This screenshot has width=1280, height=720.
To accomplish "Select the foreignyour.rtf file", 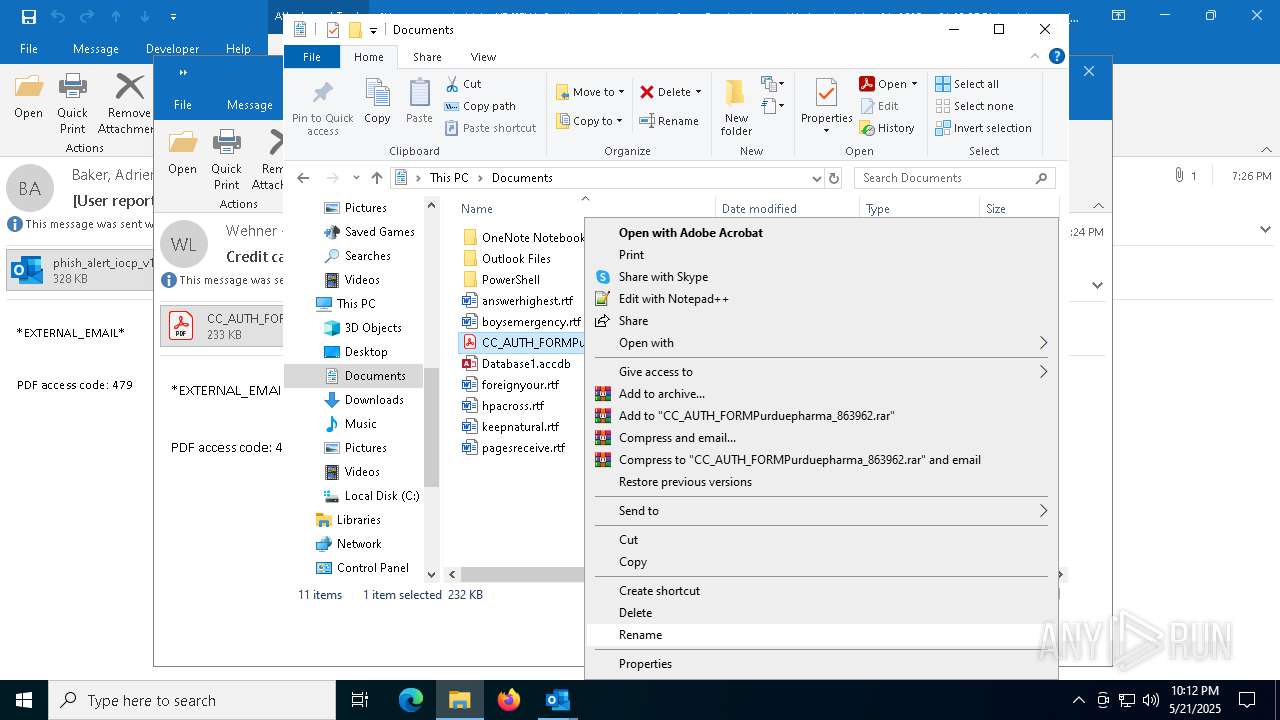I will 520,385.
